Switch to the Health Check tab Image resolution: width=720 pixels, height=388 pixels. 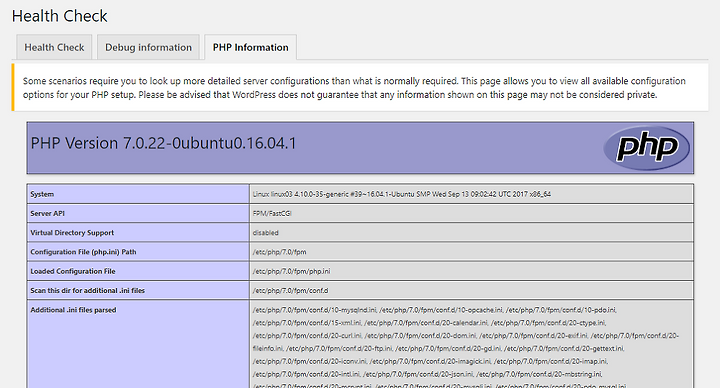click(x=54, y=47)
